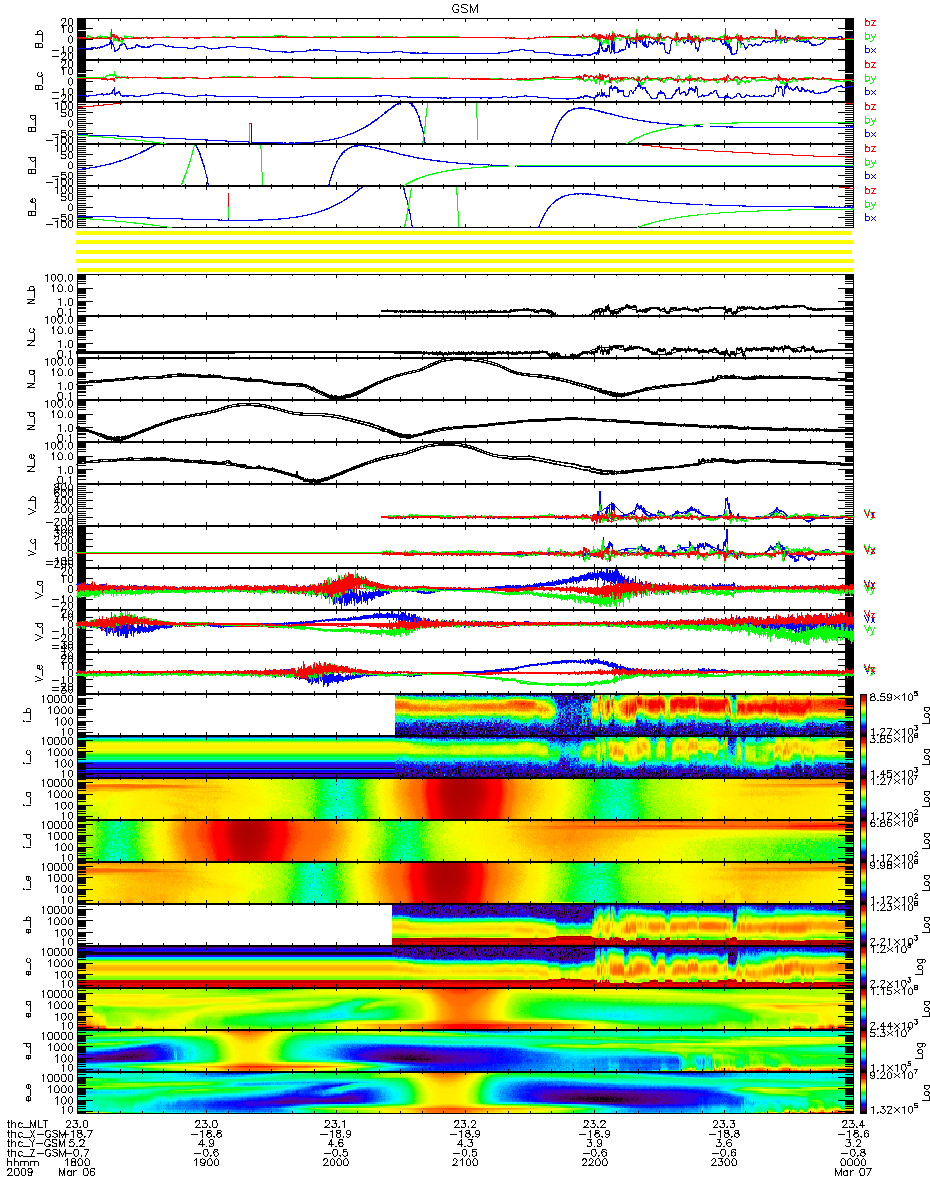Screen dimensions: 930x1200
Task: Select the Y-GSM value 3.9
Action: tap(594, 1142)
